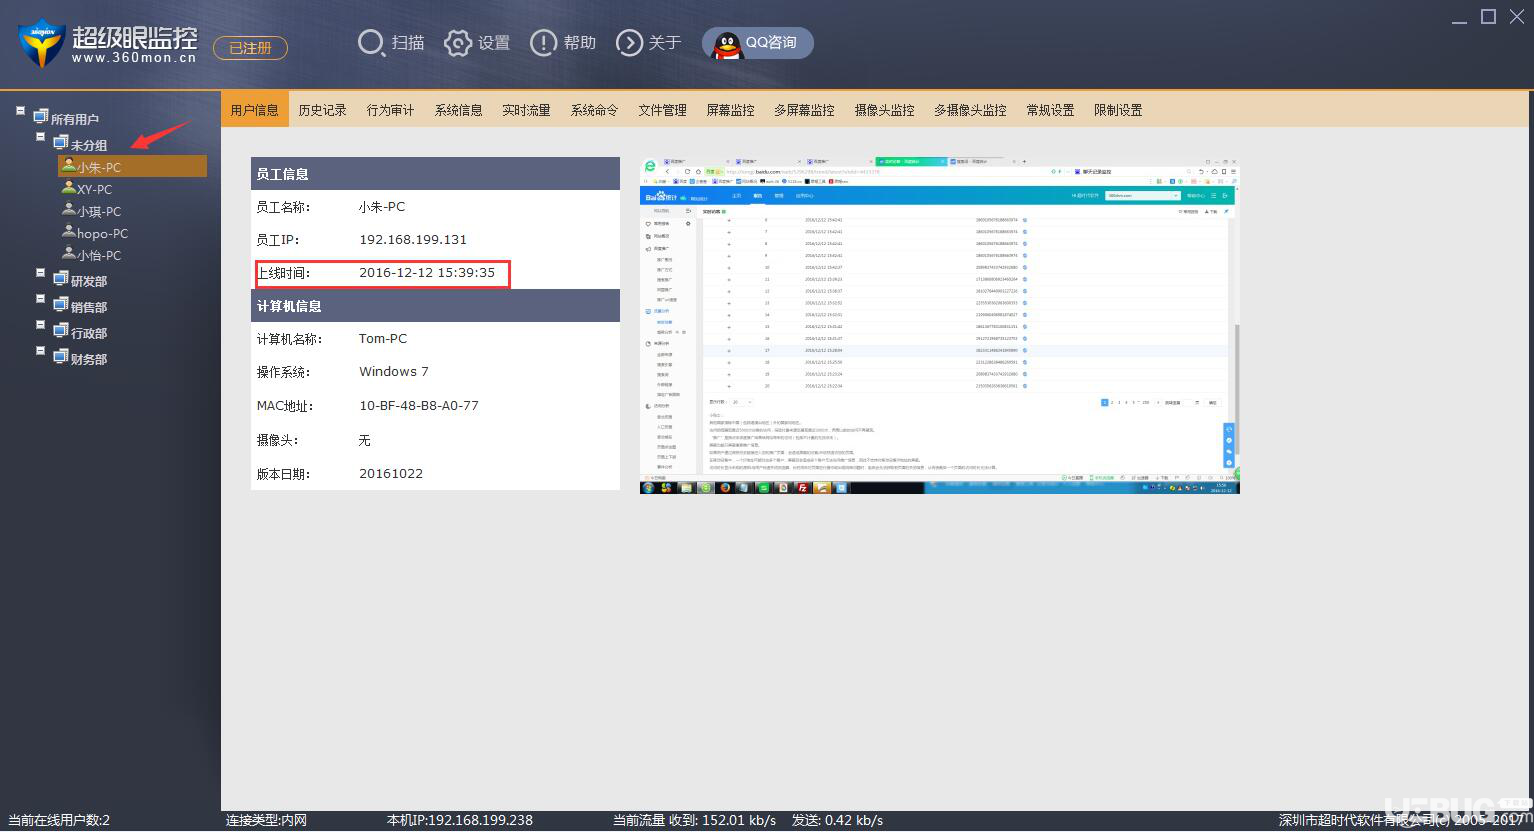Switch to the 用户信息 tab
This screenshot has height=832, width=1534.
tap(255, 110)
